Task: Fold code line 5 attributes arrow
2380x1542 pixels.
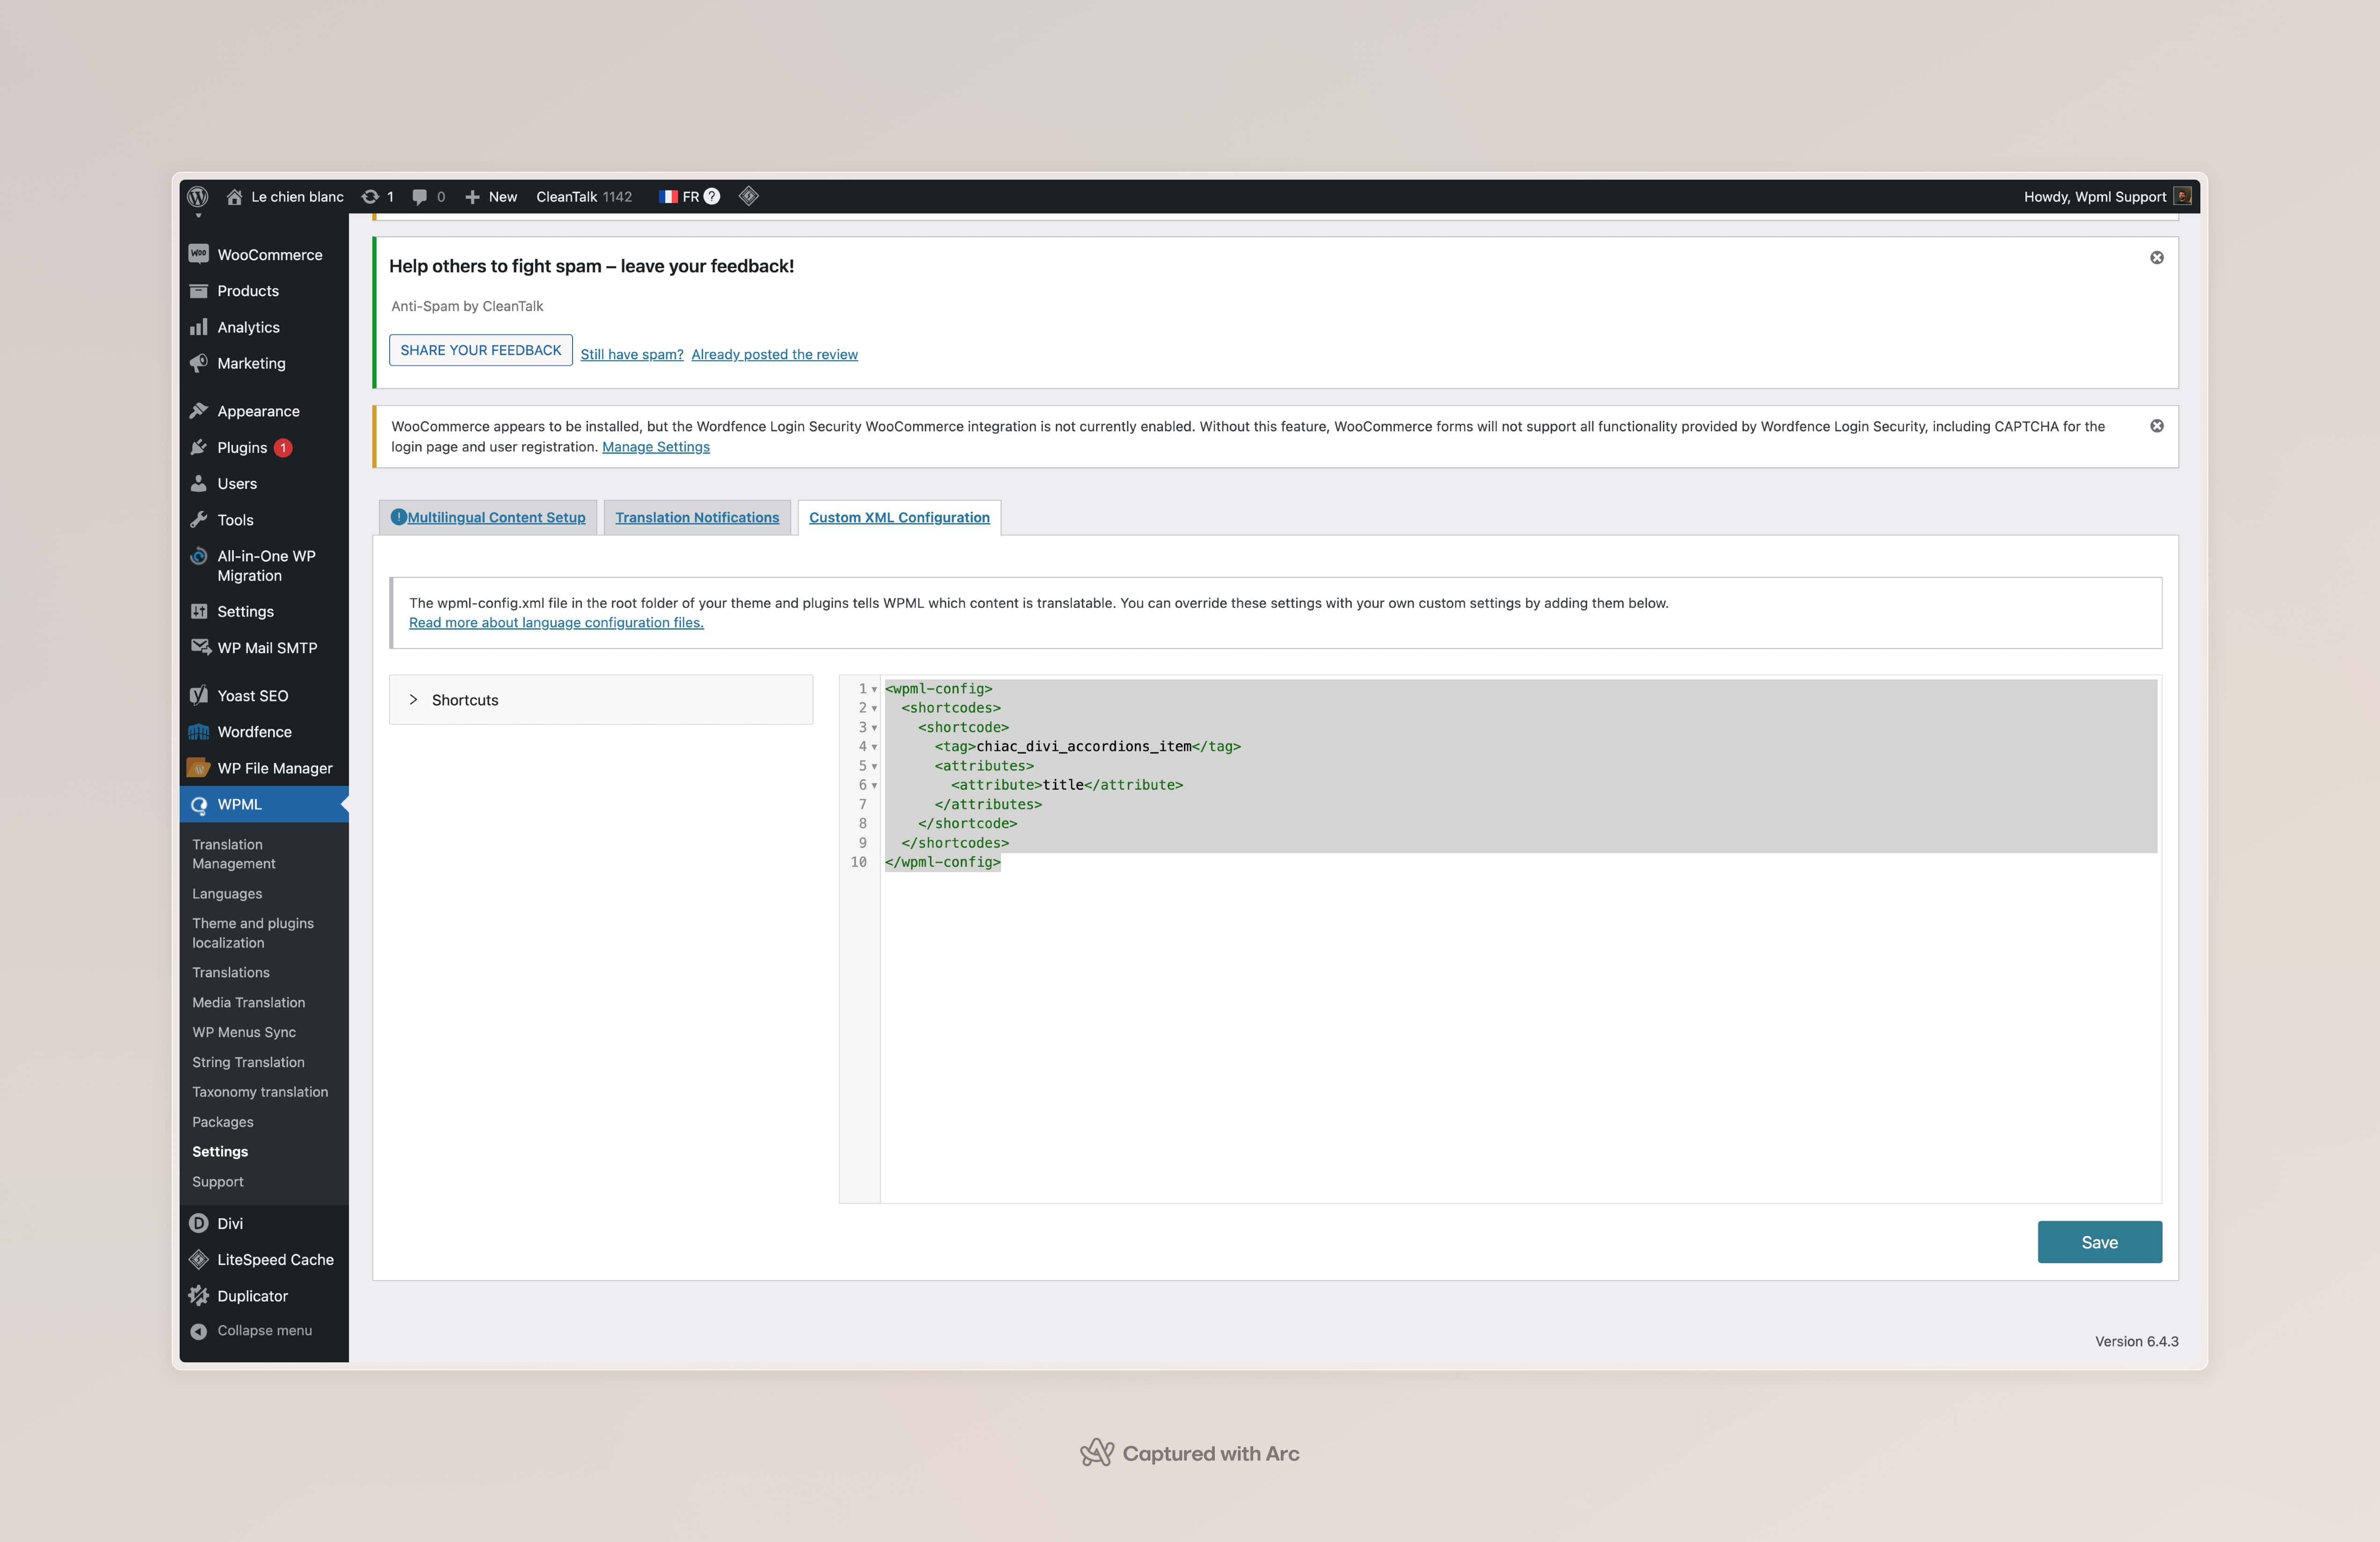Action: pyautogui.click(x=874, y=766)
